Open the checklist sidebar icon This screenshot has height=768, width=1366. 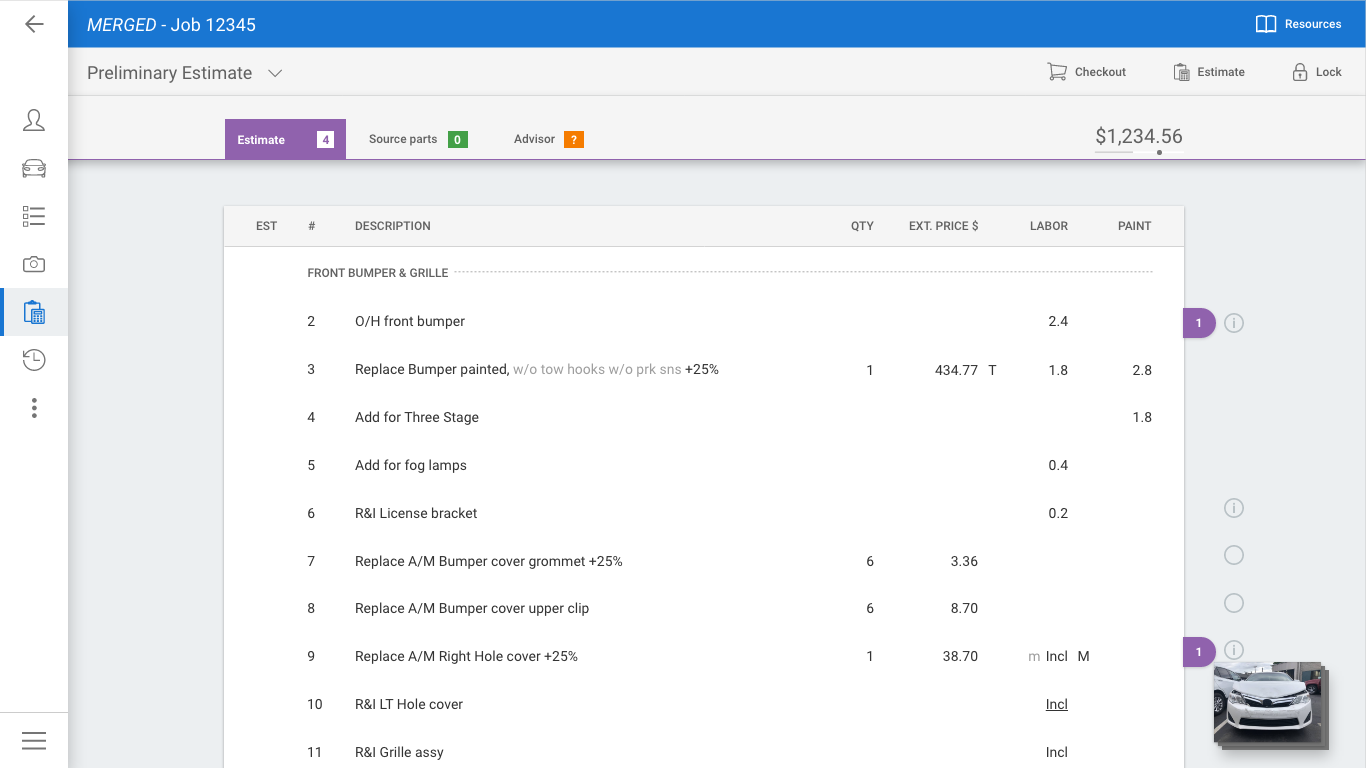click(x=34, y=216)
